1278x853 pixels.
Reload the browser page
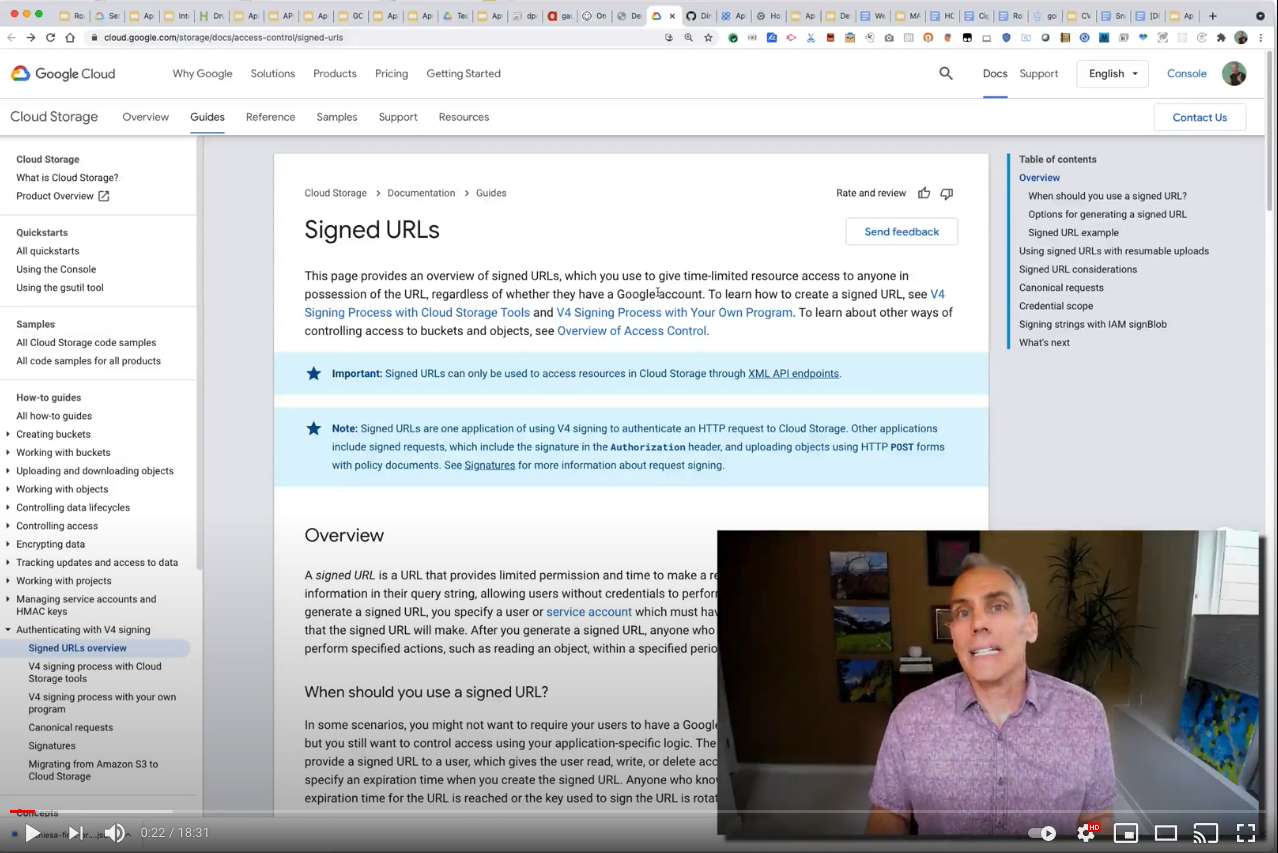click(x=50, y=37)
